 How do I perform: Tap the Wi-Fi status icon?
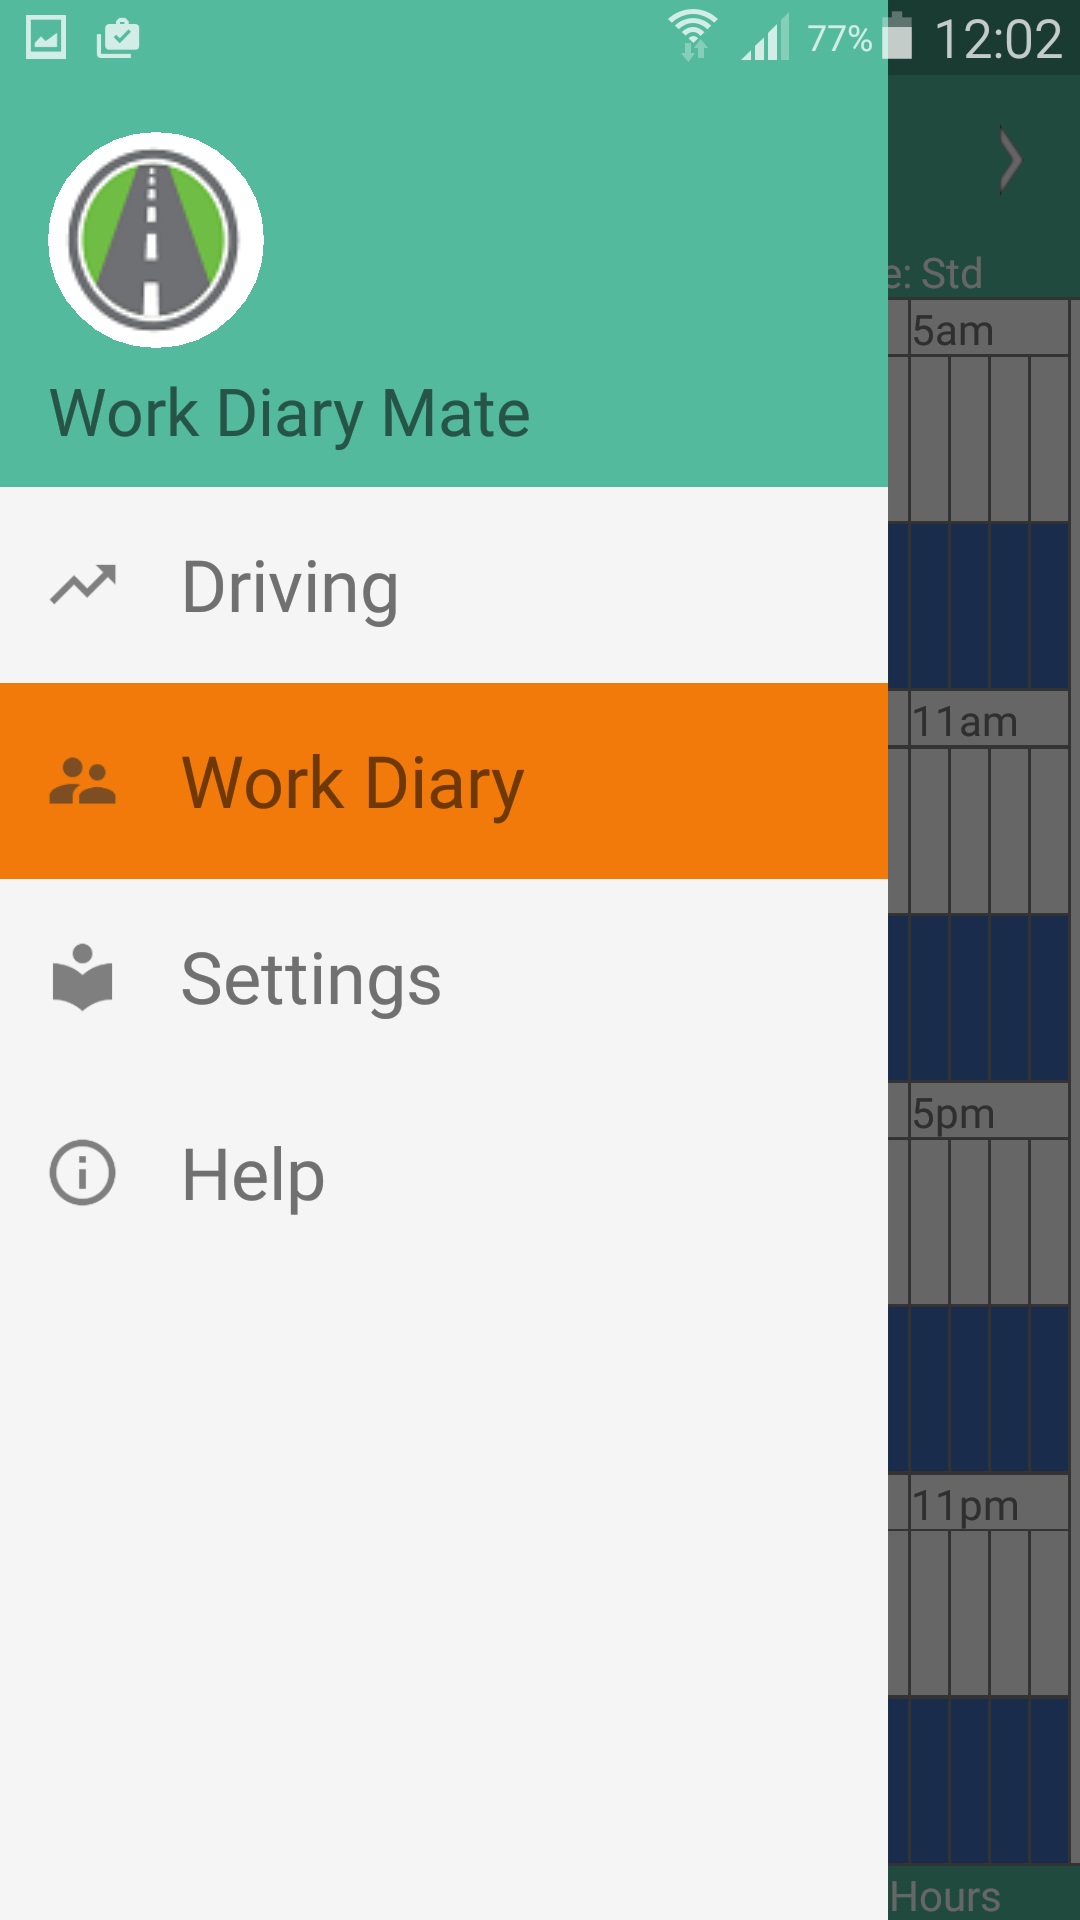(x=693, y=36)
